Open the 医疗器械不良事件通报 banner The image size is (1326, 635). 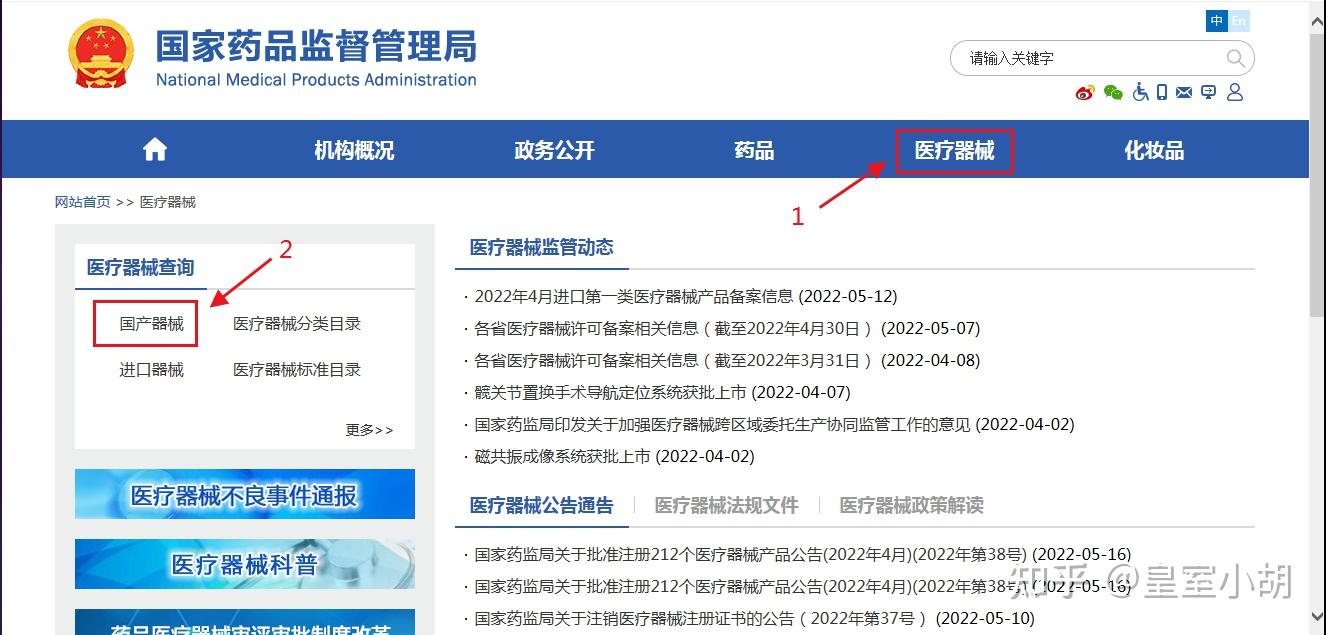pyautogui.click(x=245, y=494)
